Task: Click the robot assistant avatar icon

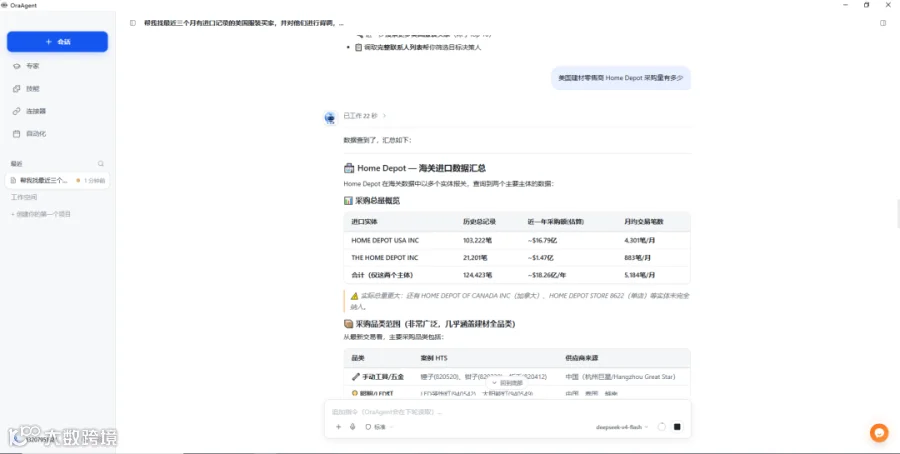Action: tap(330, 118)
